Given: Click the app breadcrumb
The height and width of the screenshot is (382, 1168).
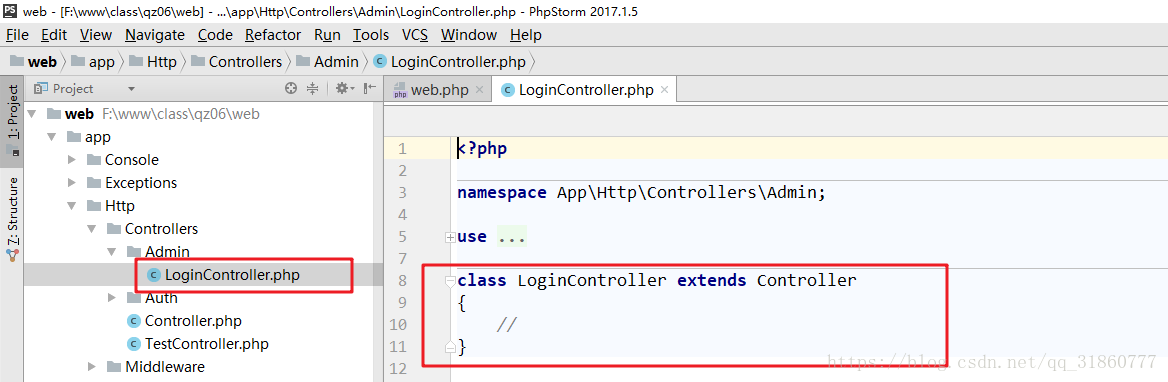Looking at the screenshot, I should (x=94, y=62).
